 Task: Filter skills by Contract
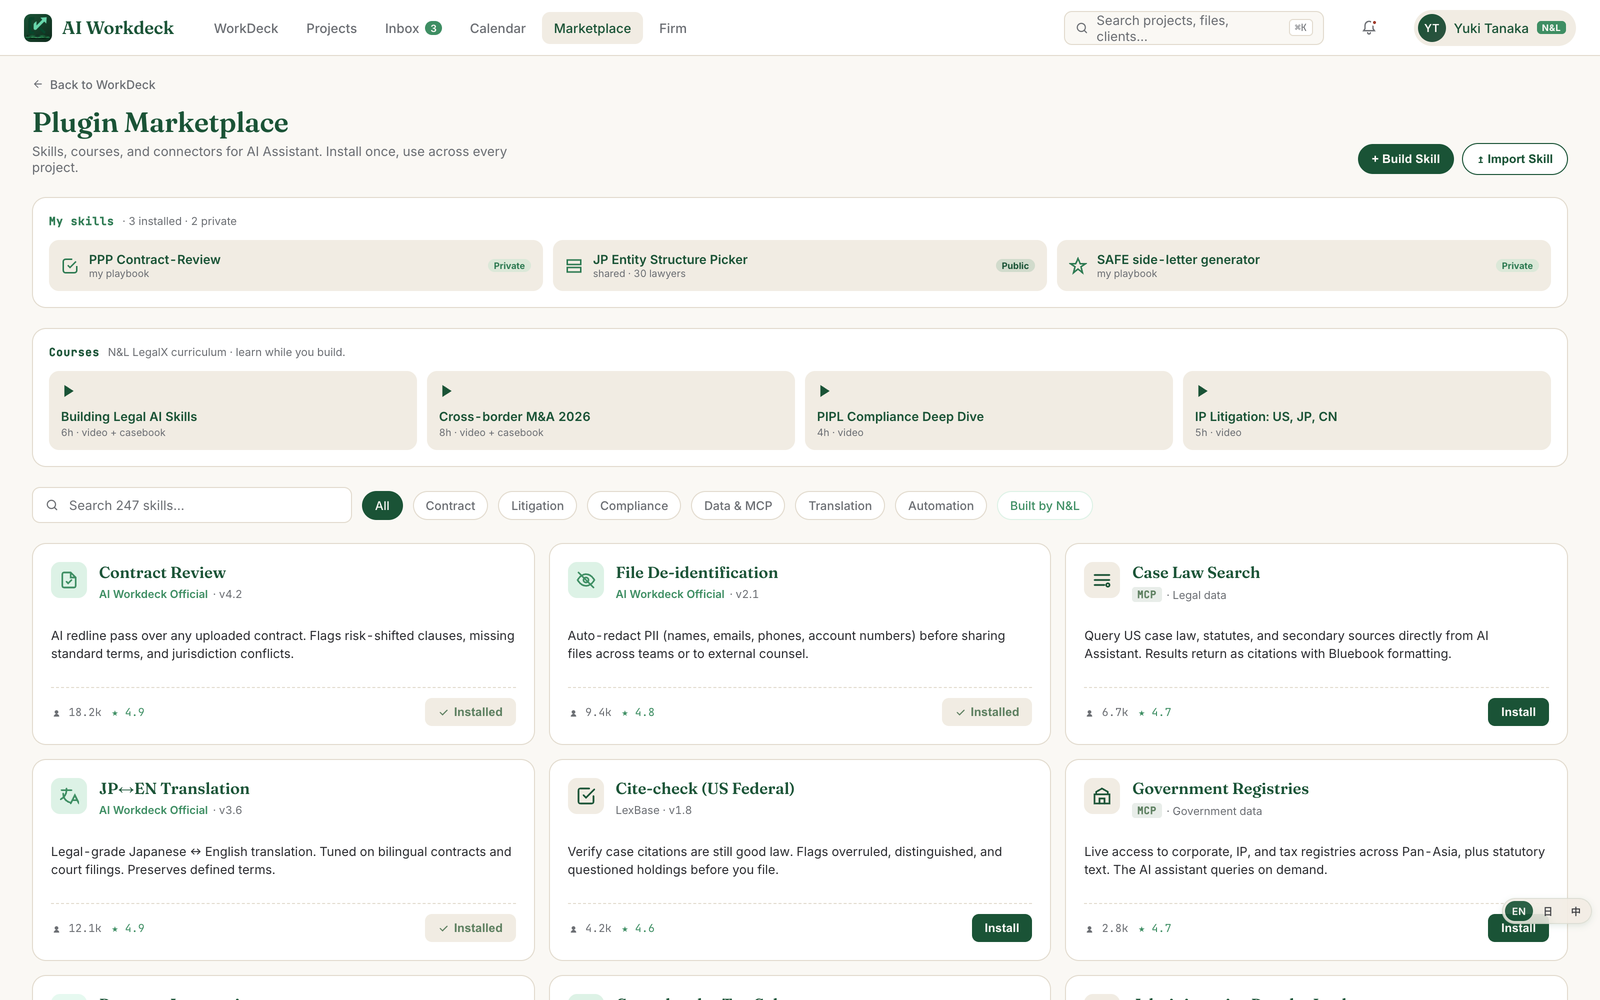pos(450,506)
